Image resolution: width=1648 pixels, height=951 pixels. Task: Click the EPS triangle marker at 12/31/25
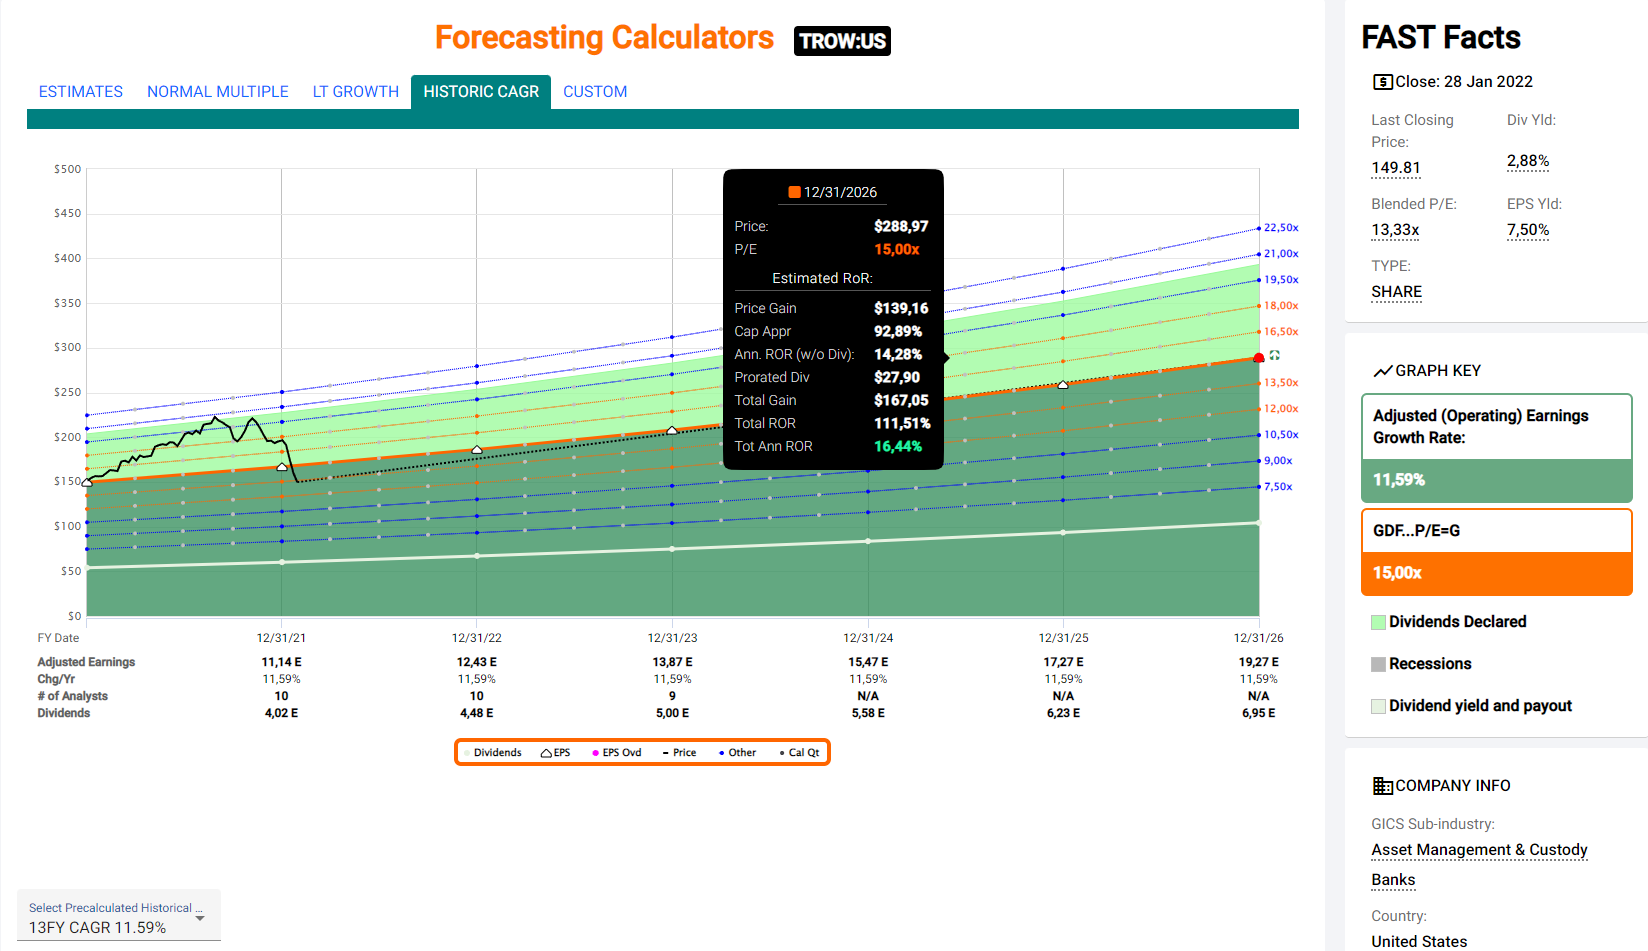[x=1063, y=385]
